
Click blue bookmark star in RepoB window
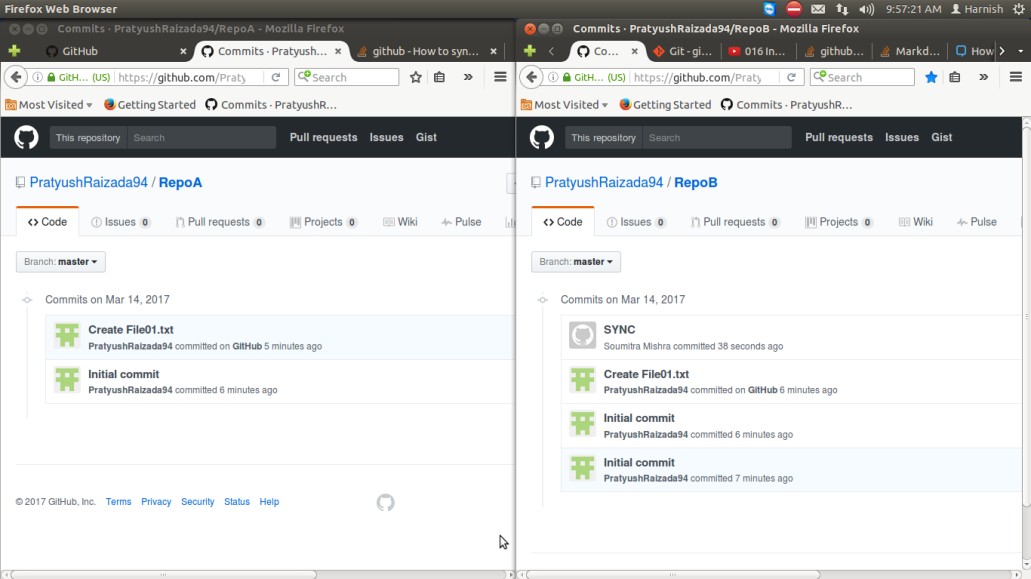(x=931, y=77)
